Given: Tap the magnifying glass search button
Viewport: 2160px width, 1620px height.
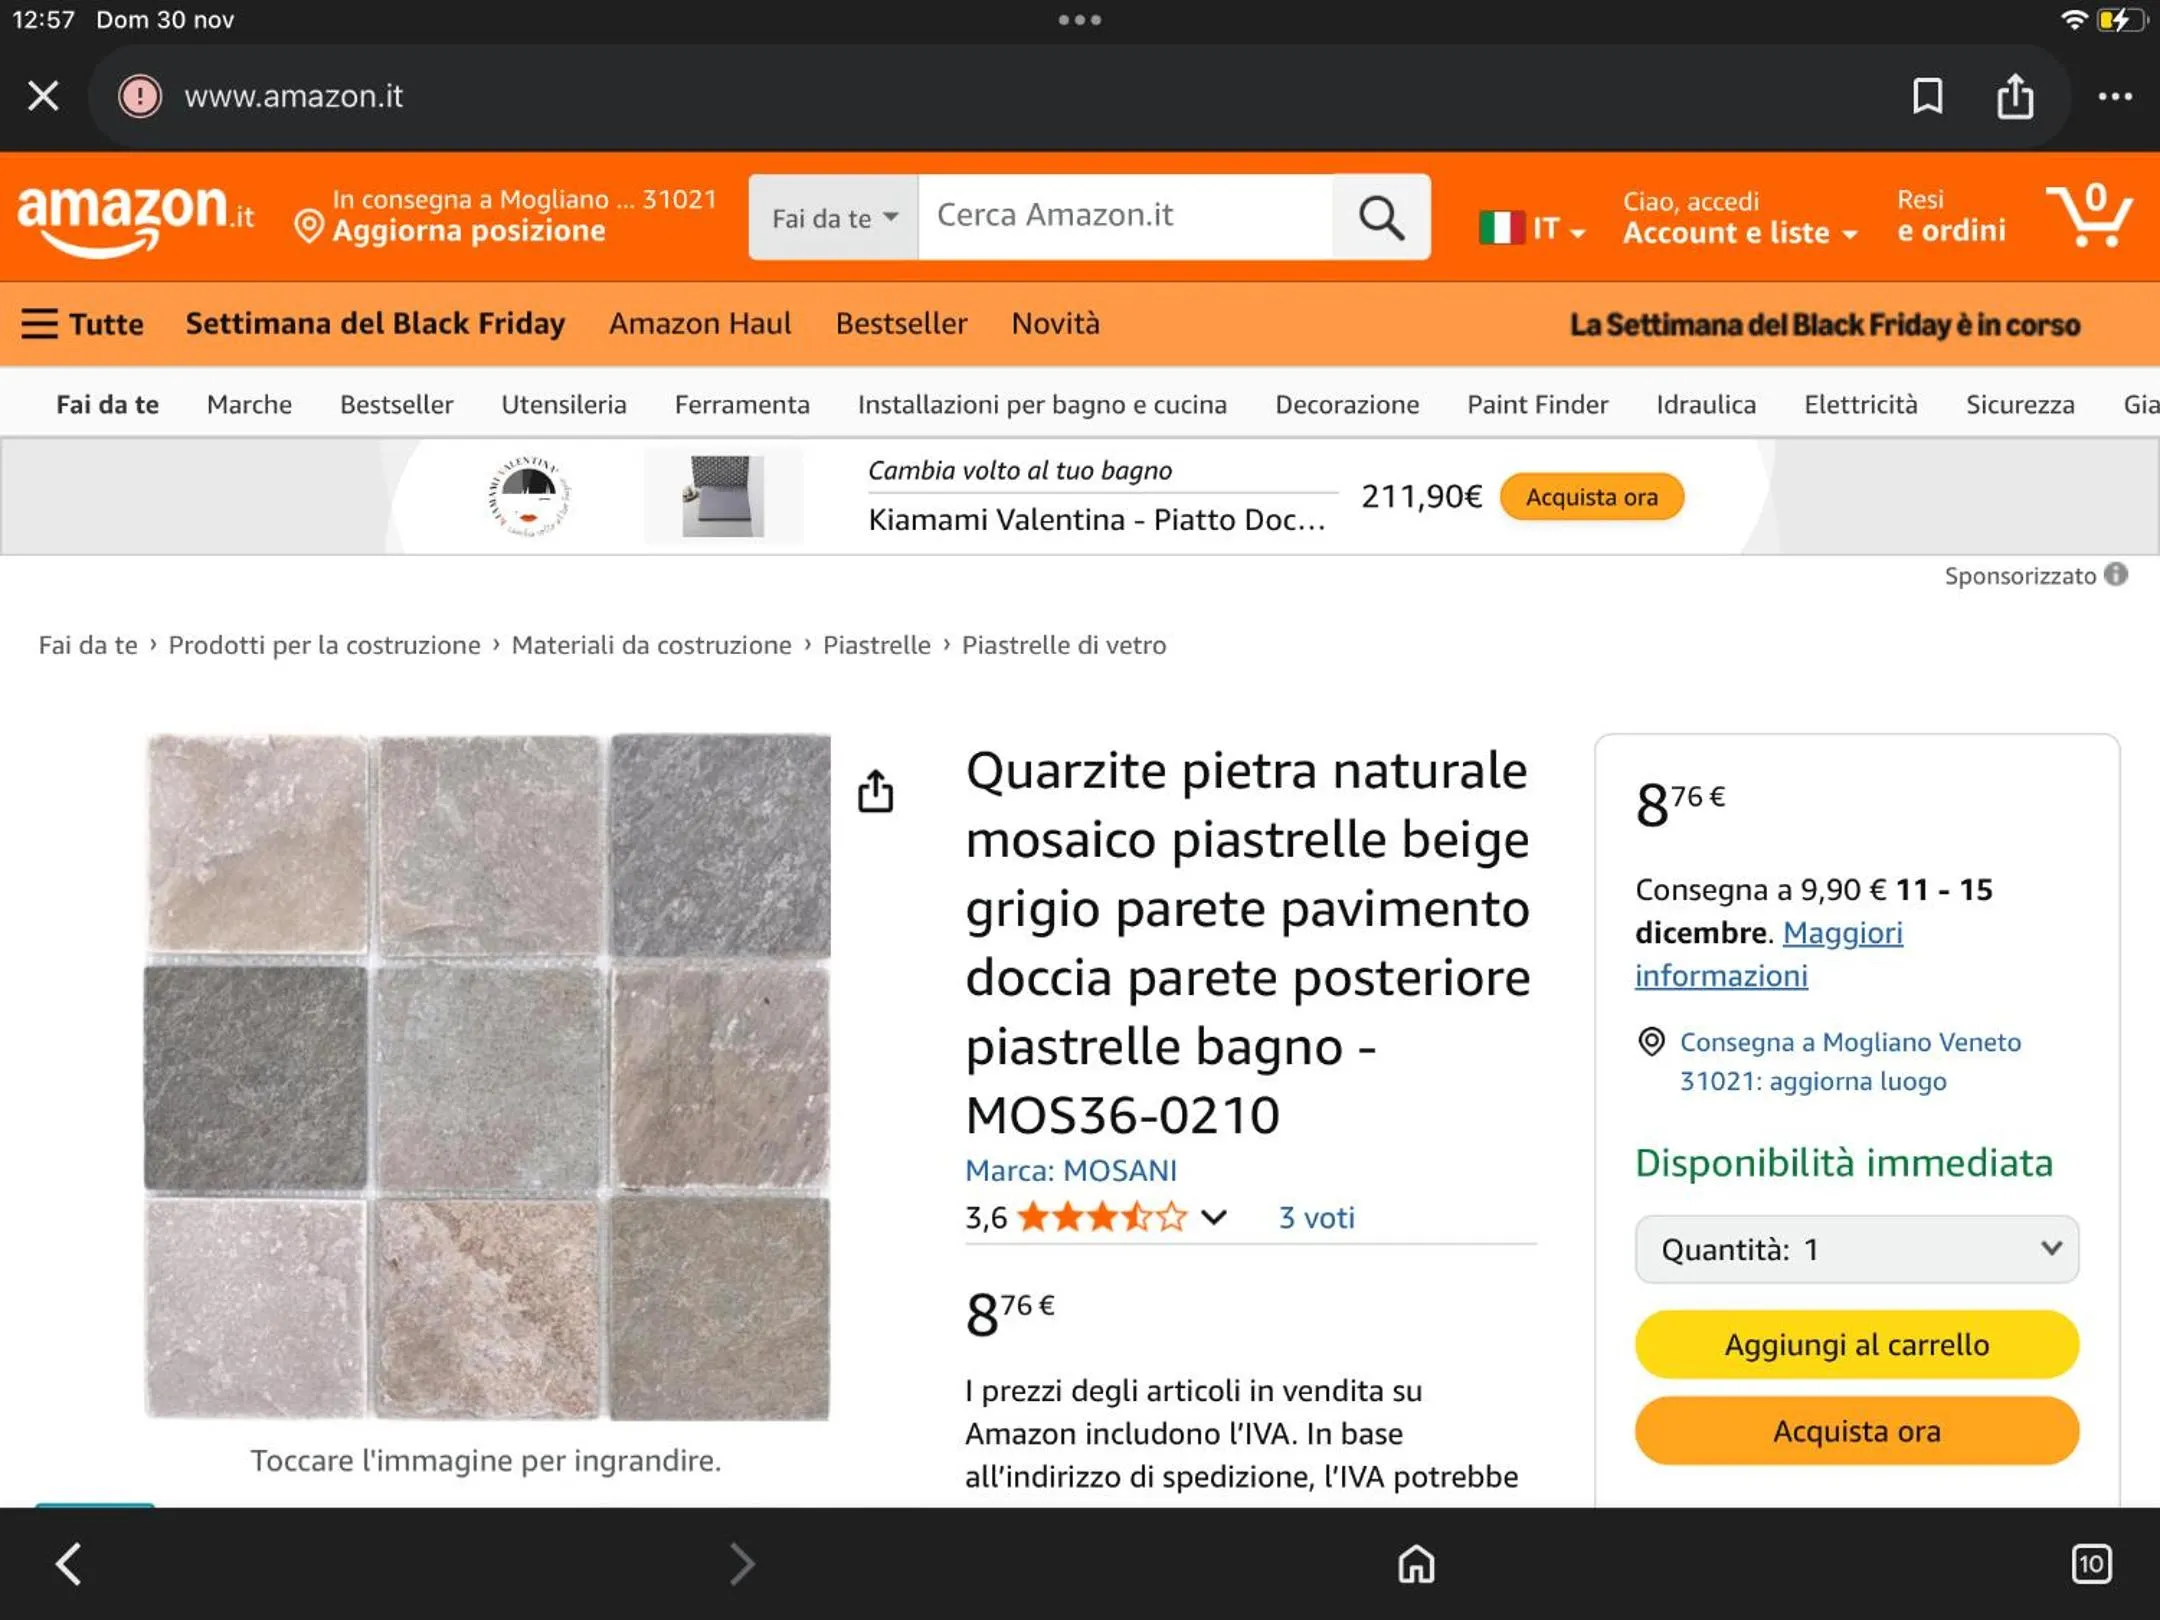Looking at the screenshot, I should coord(1381,217).
